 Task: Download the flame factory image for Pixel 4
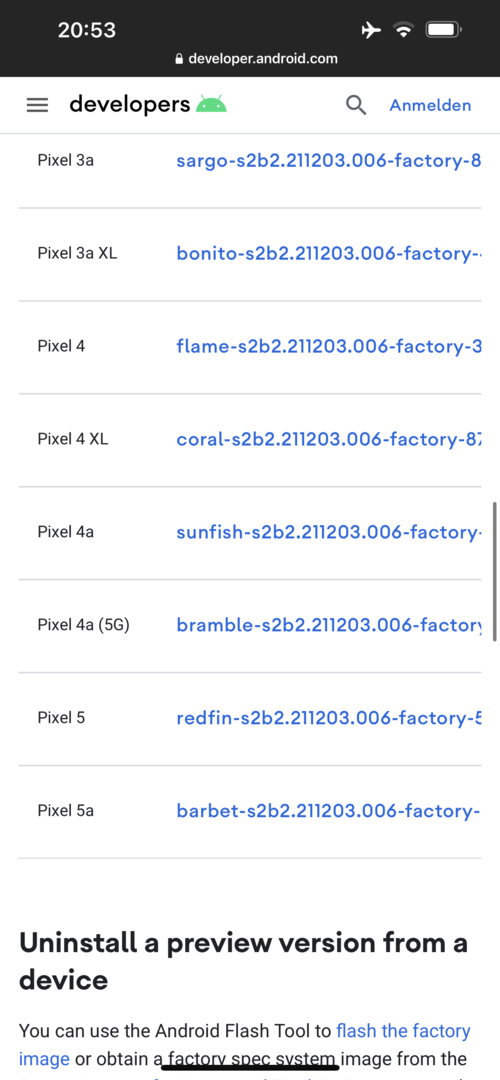point(329,346)
